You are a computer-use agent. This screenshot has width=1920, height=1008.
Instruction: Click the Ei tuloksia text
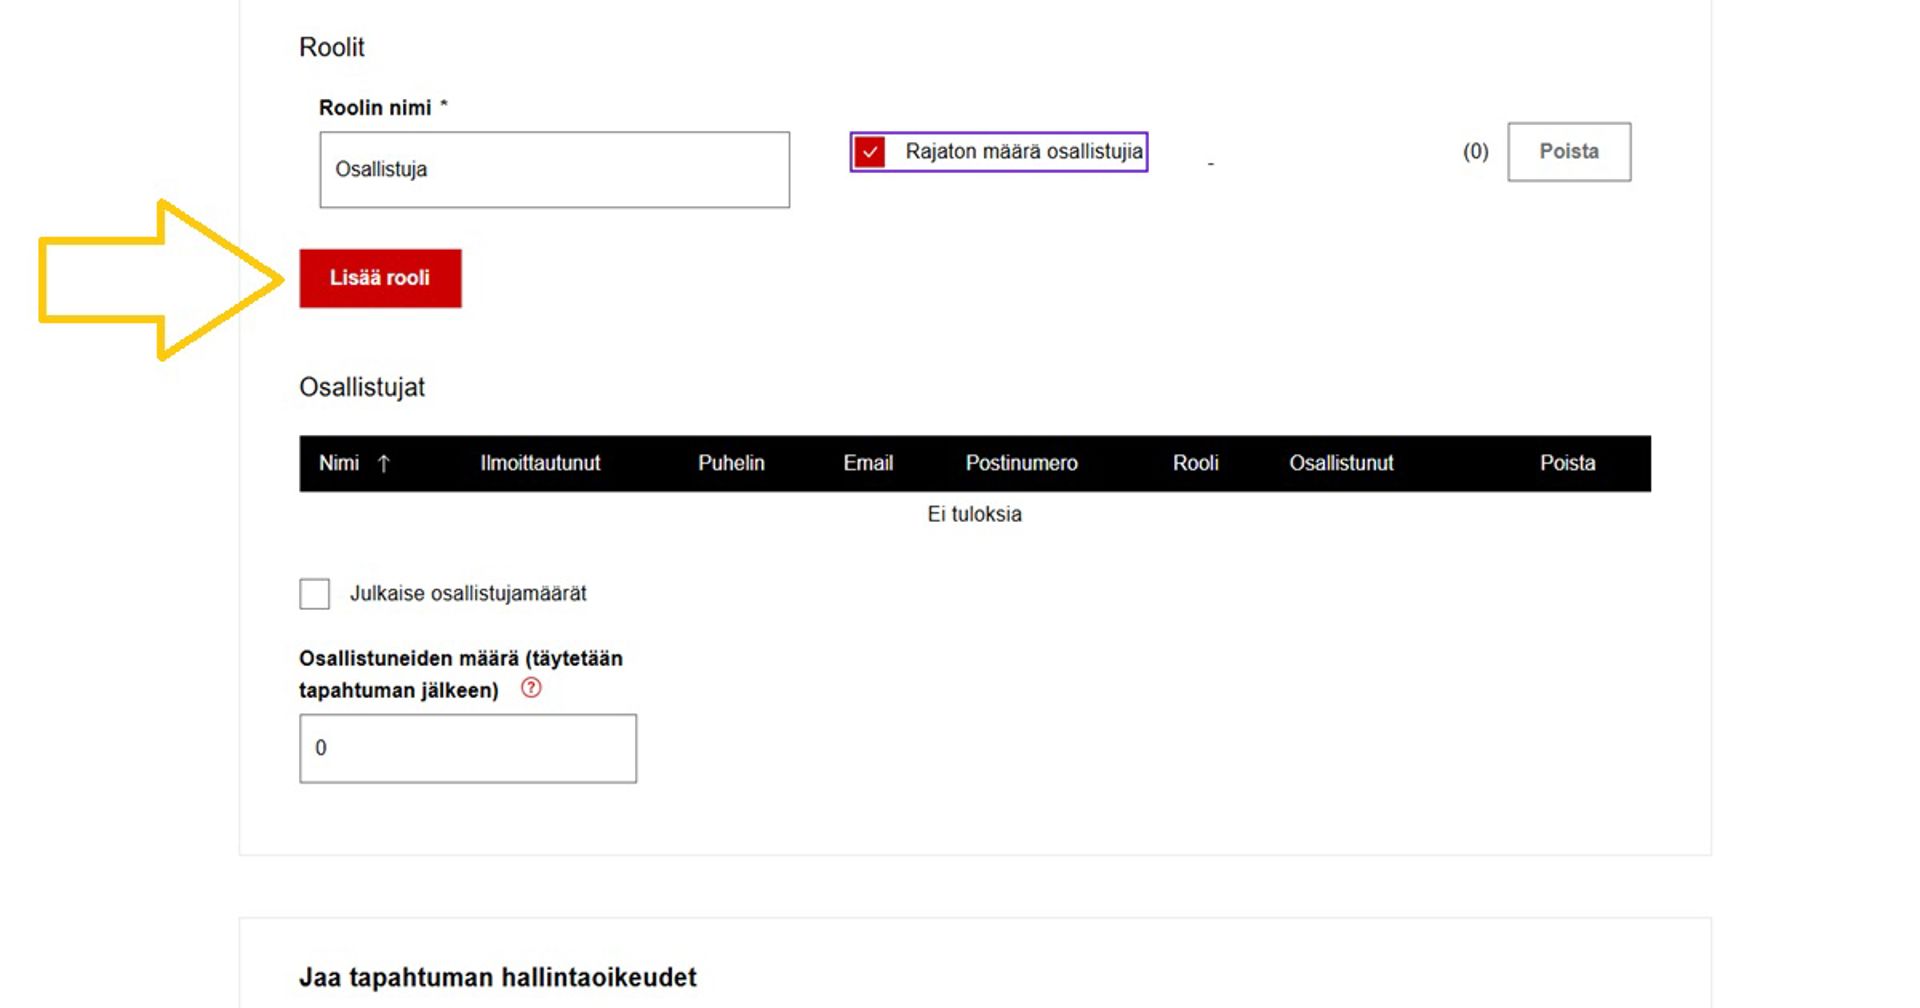coord(974,514)
